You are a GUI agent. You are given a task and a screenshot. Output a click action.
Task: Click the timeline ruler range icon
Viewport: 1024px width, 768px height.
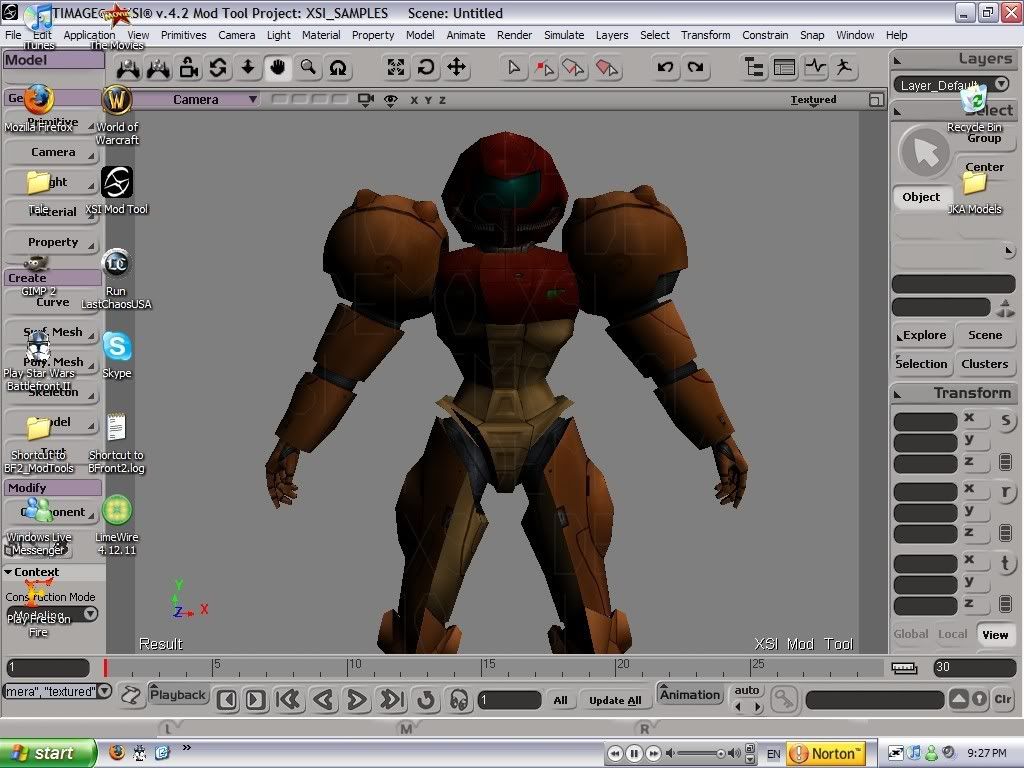point(904,667)
